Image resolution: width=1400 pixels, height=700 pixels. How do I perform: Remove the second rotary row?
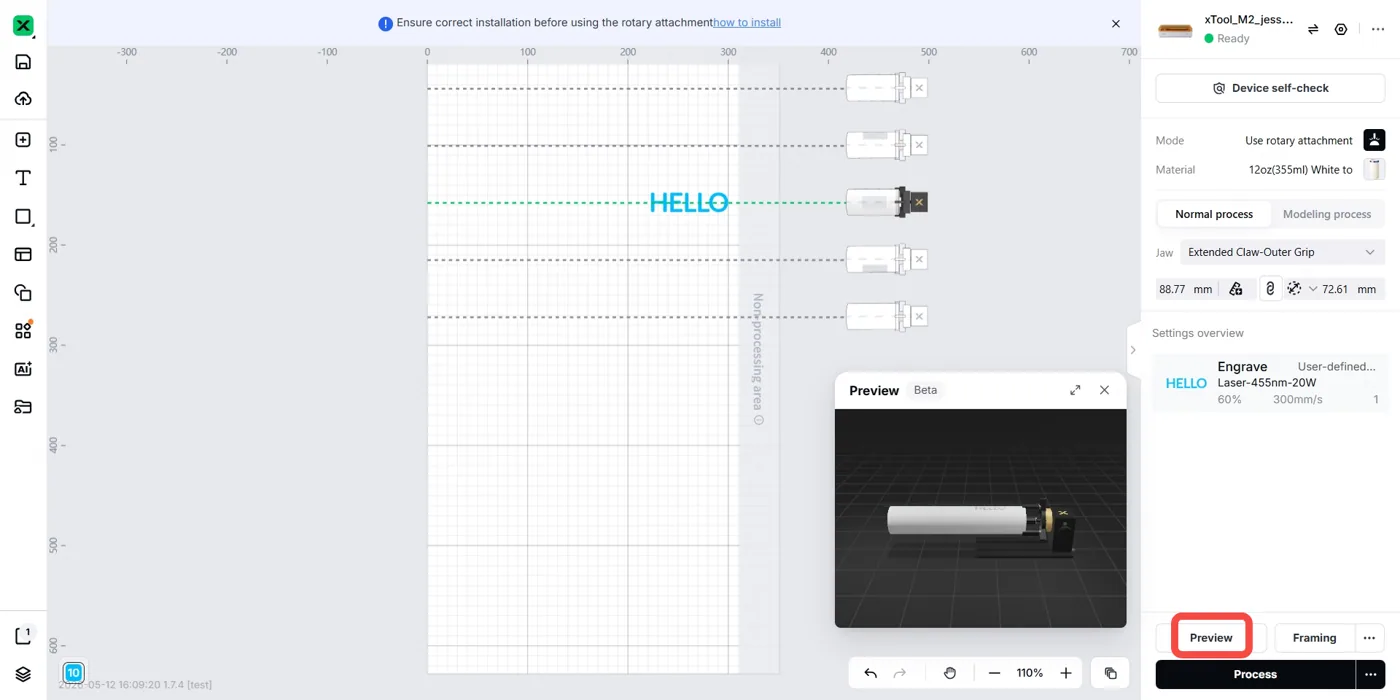click(919, 145)
